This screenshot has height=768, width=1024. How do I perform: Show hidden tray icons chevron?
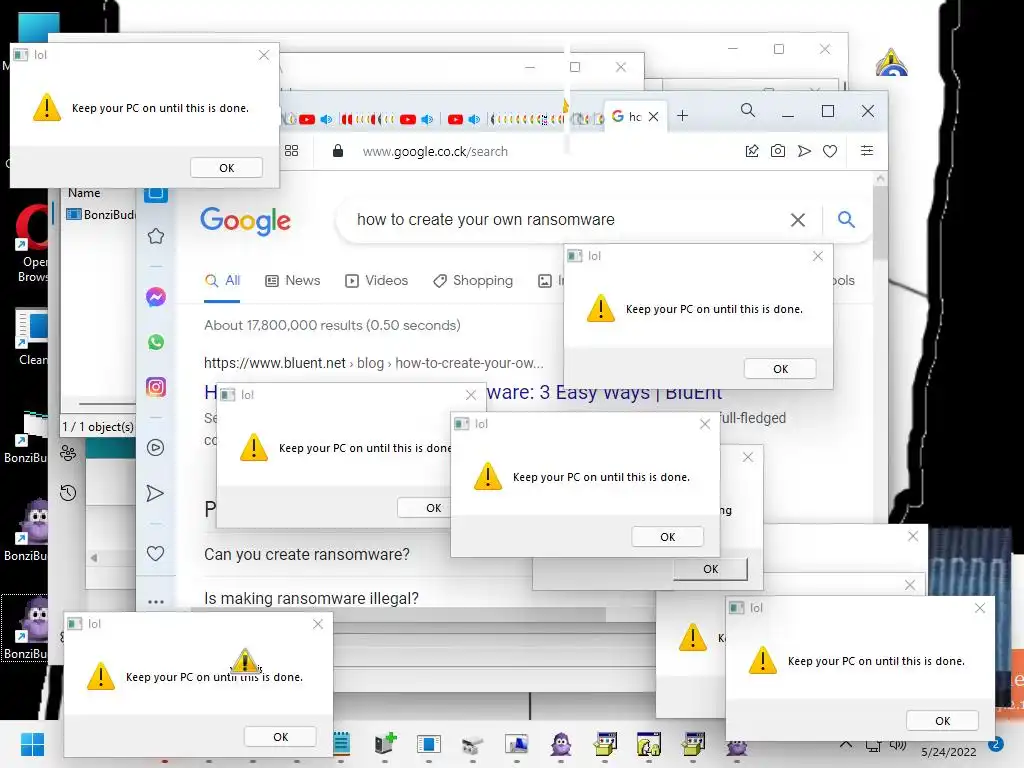[846, 744]
